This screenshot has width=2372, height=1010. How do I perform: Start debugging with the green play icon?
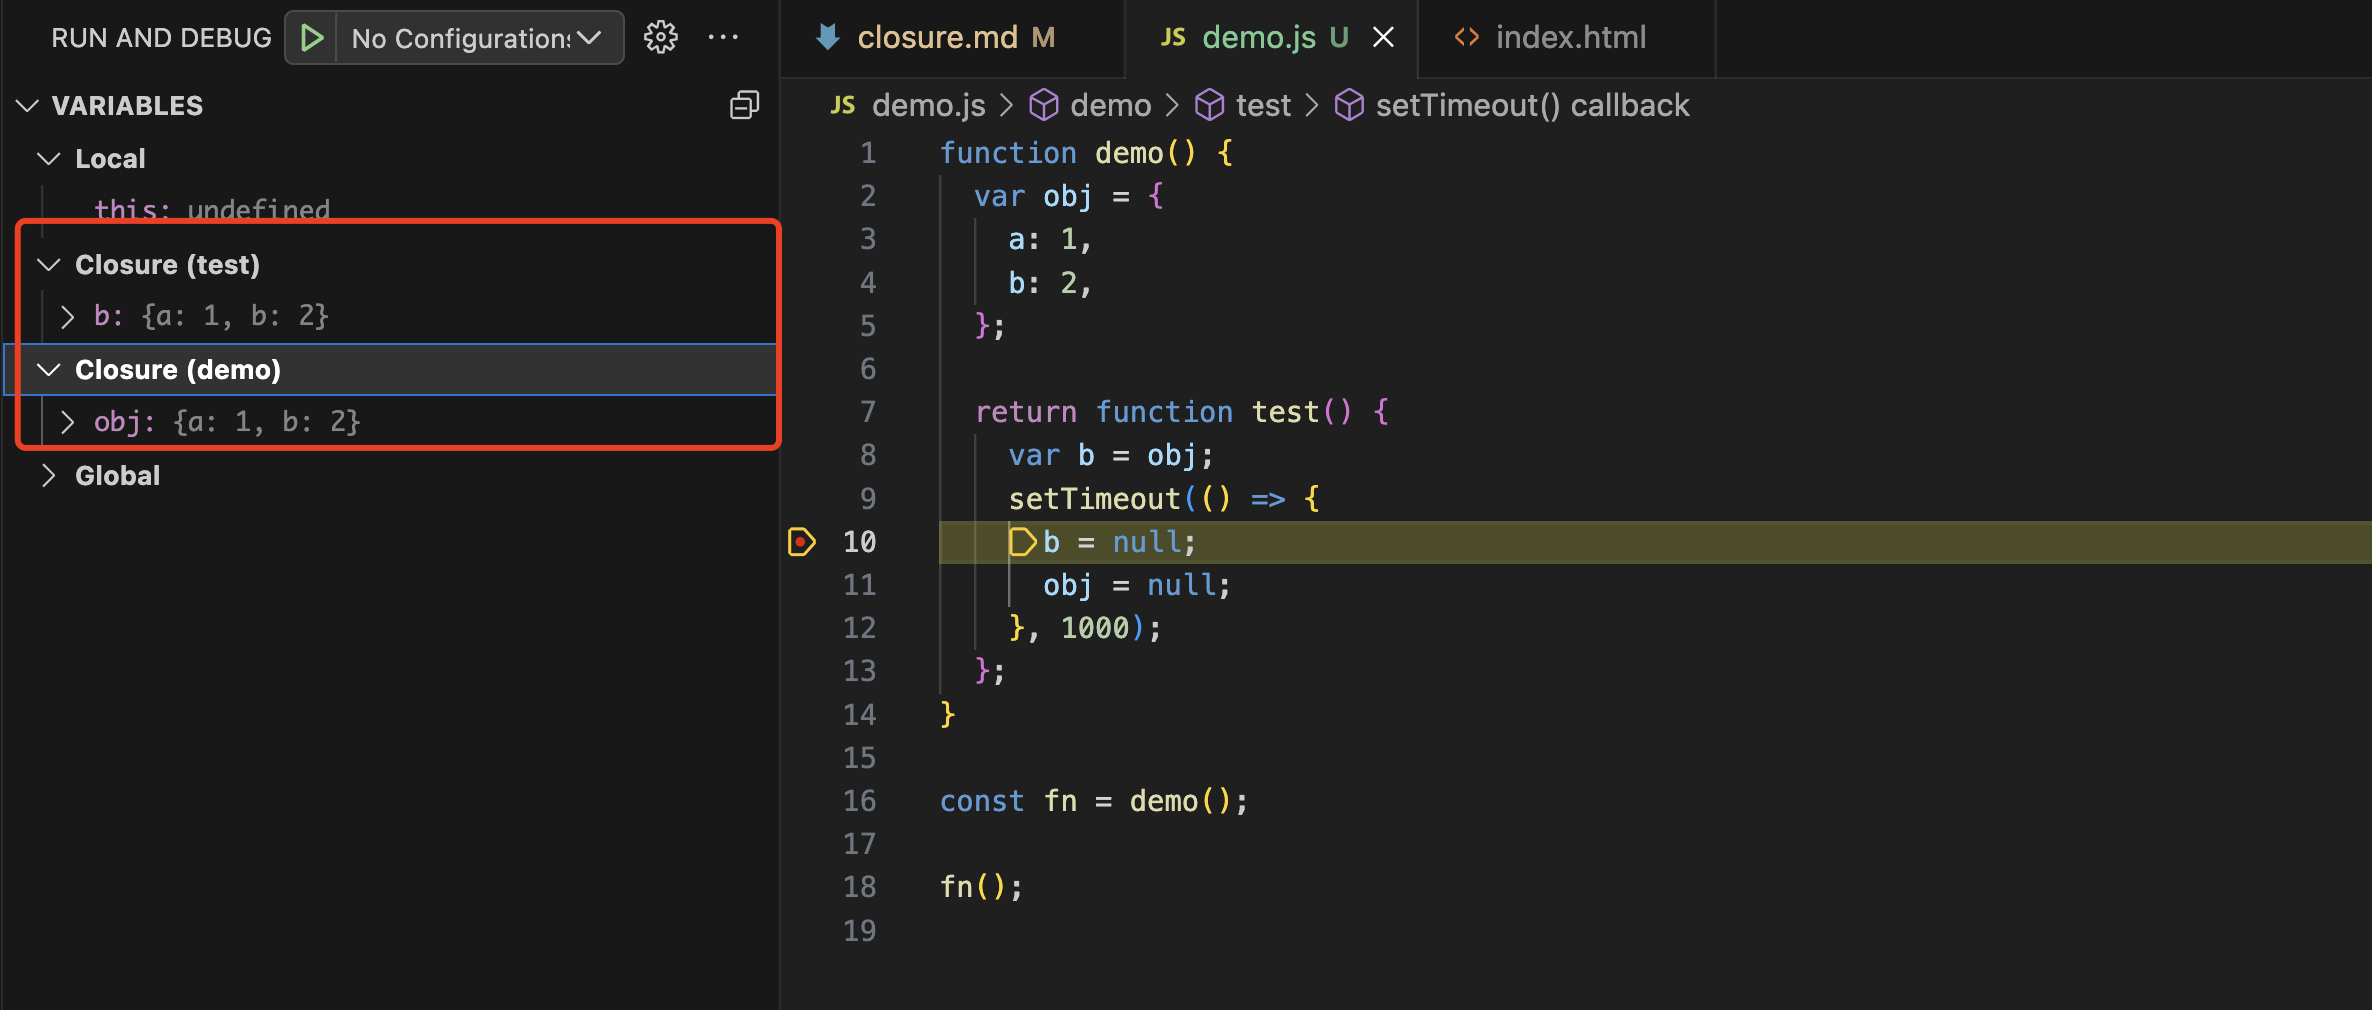pos(312,38)
